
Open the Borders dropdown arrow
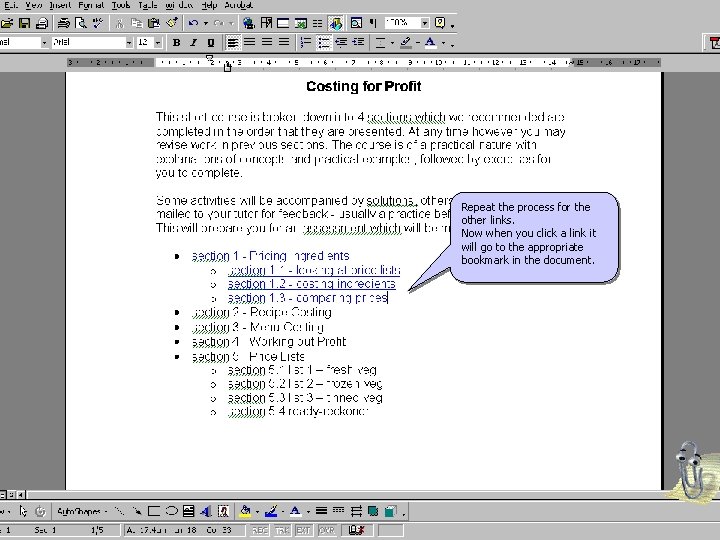393,43
